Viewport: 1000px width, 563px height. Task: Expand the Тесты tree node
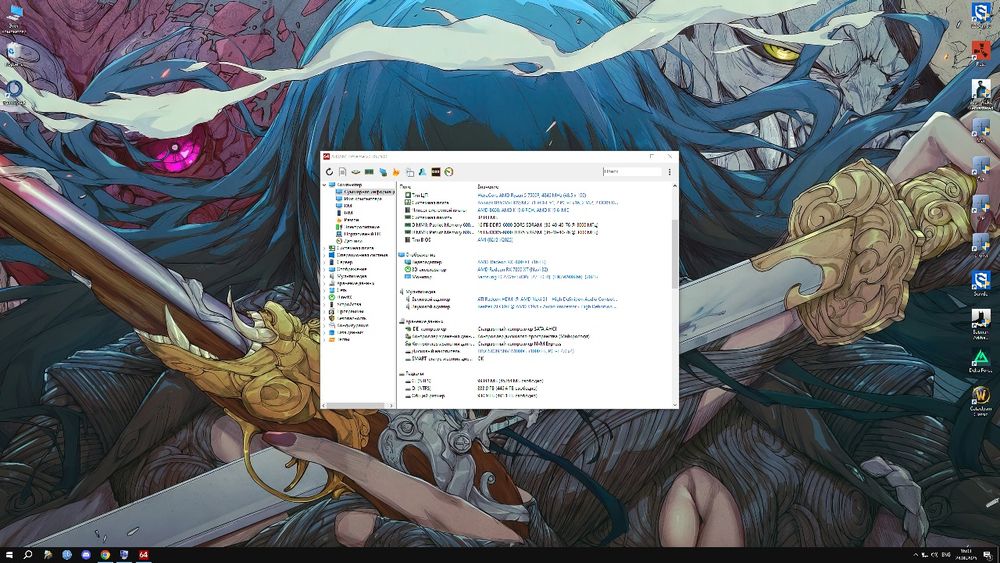(x=325, y=339)
